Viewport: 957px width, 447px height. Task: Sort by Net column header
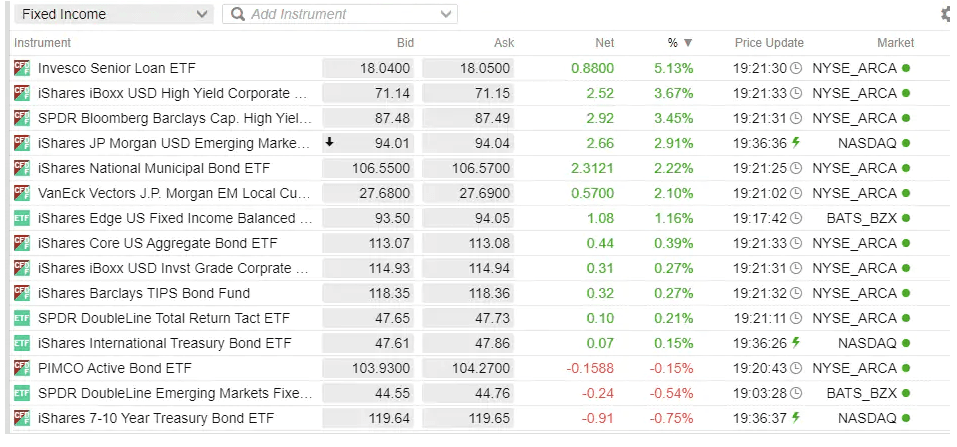click(x=605, y=43)
